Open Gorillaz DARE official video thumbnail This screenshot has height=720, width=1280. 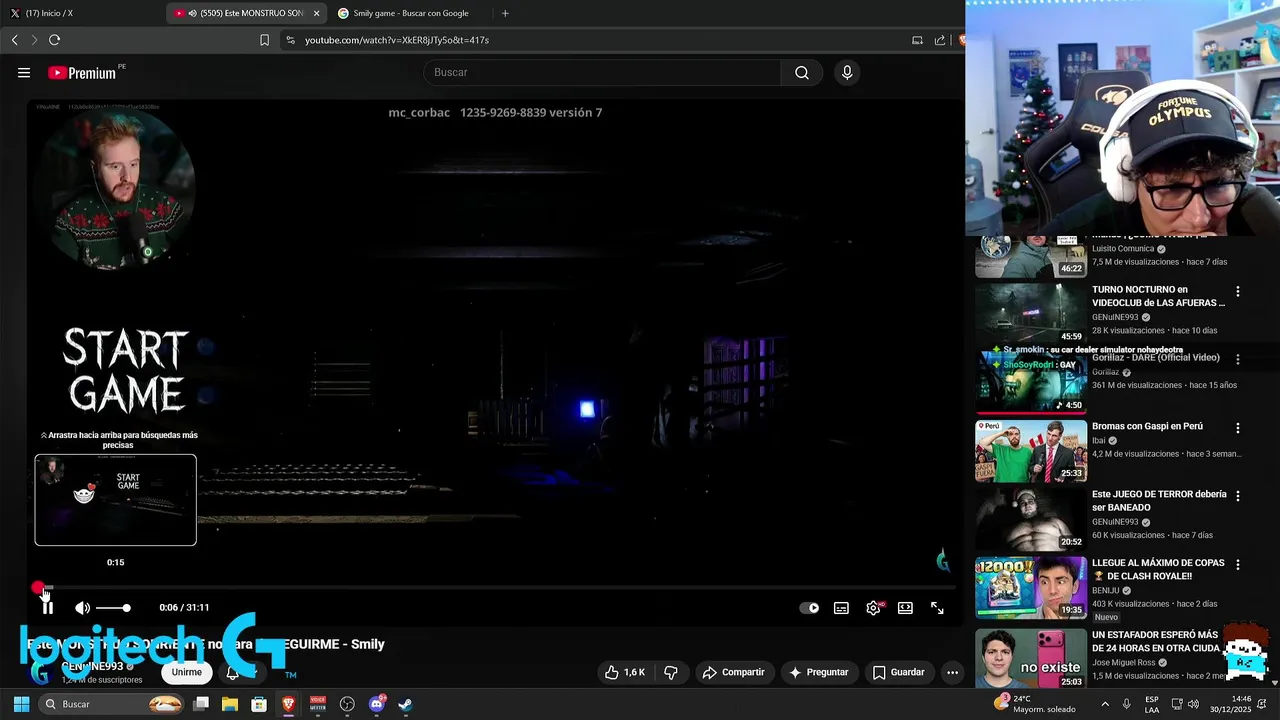(1031, 382)
